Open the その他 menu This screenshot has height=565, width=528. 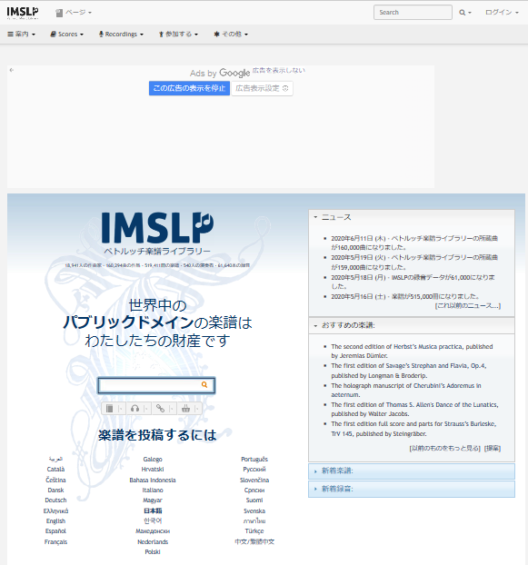(231, 34)
